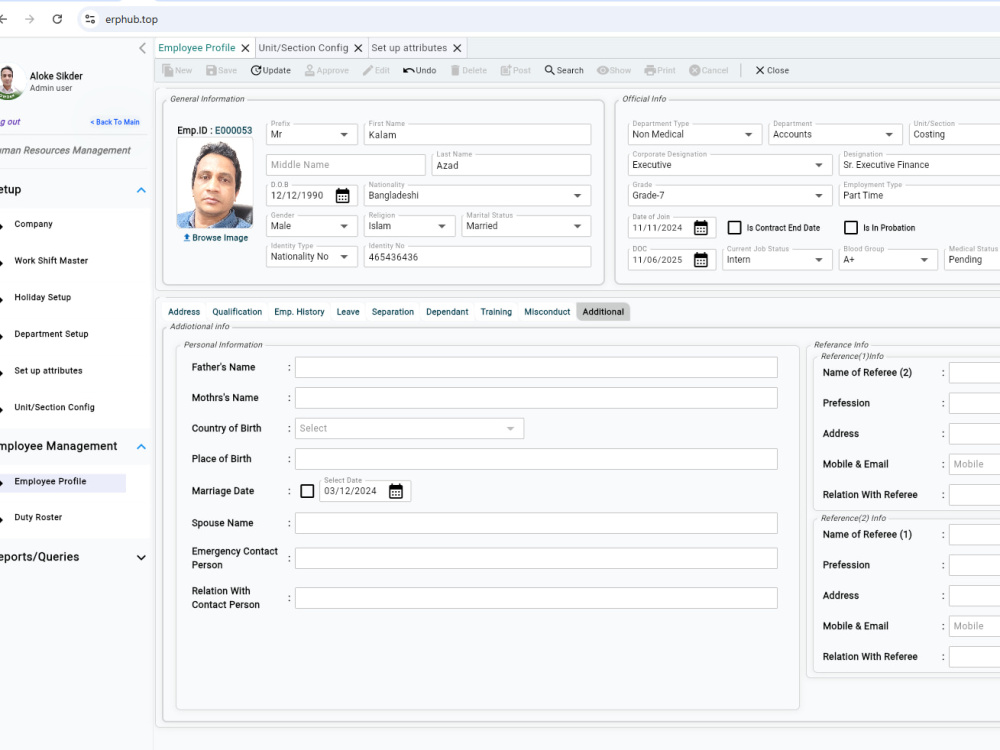
Task: Reload the browser page
Action: (x=57, y=19)
